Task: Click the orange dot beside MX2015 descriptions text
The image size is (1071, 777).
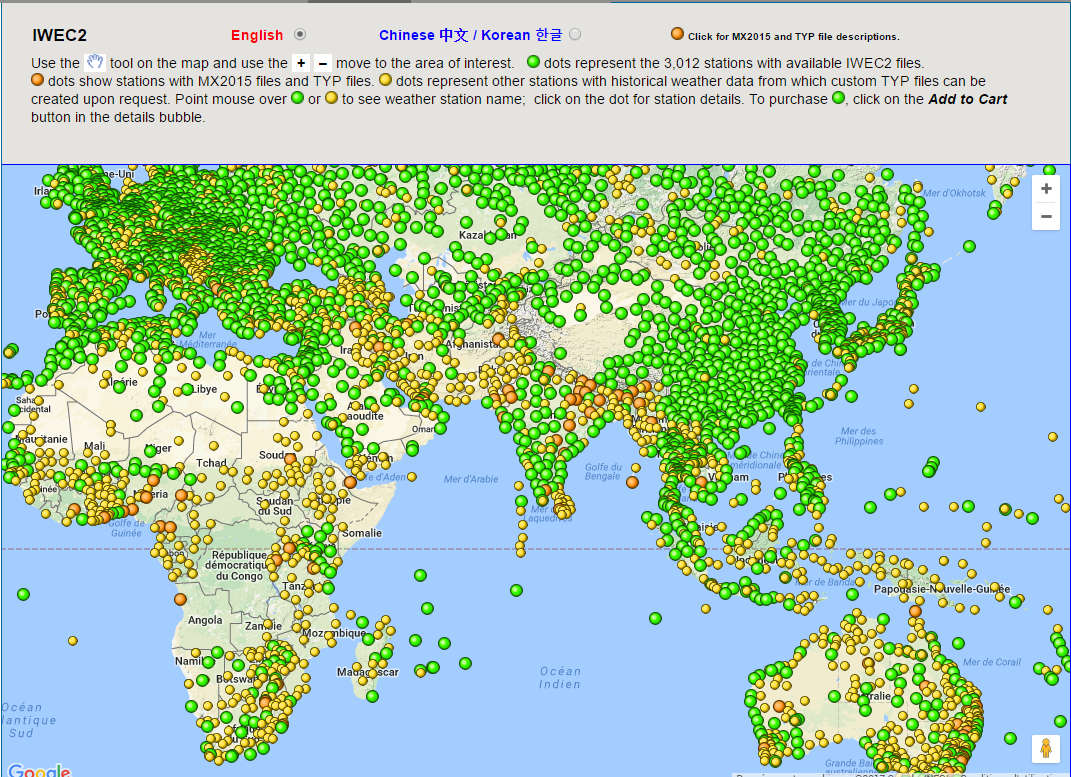Action: [x=677, y=33]
